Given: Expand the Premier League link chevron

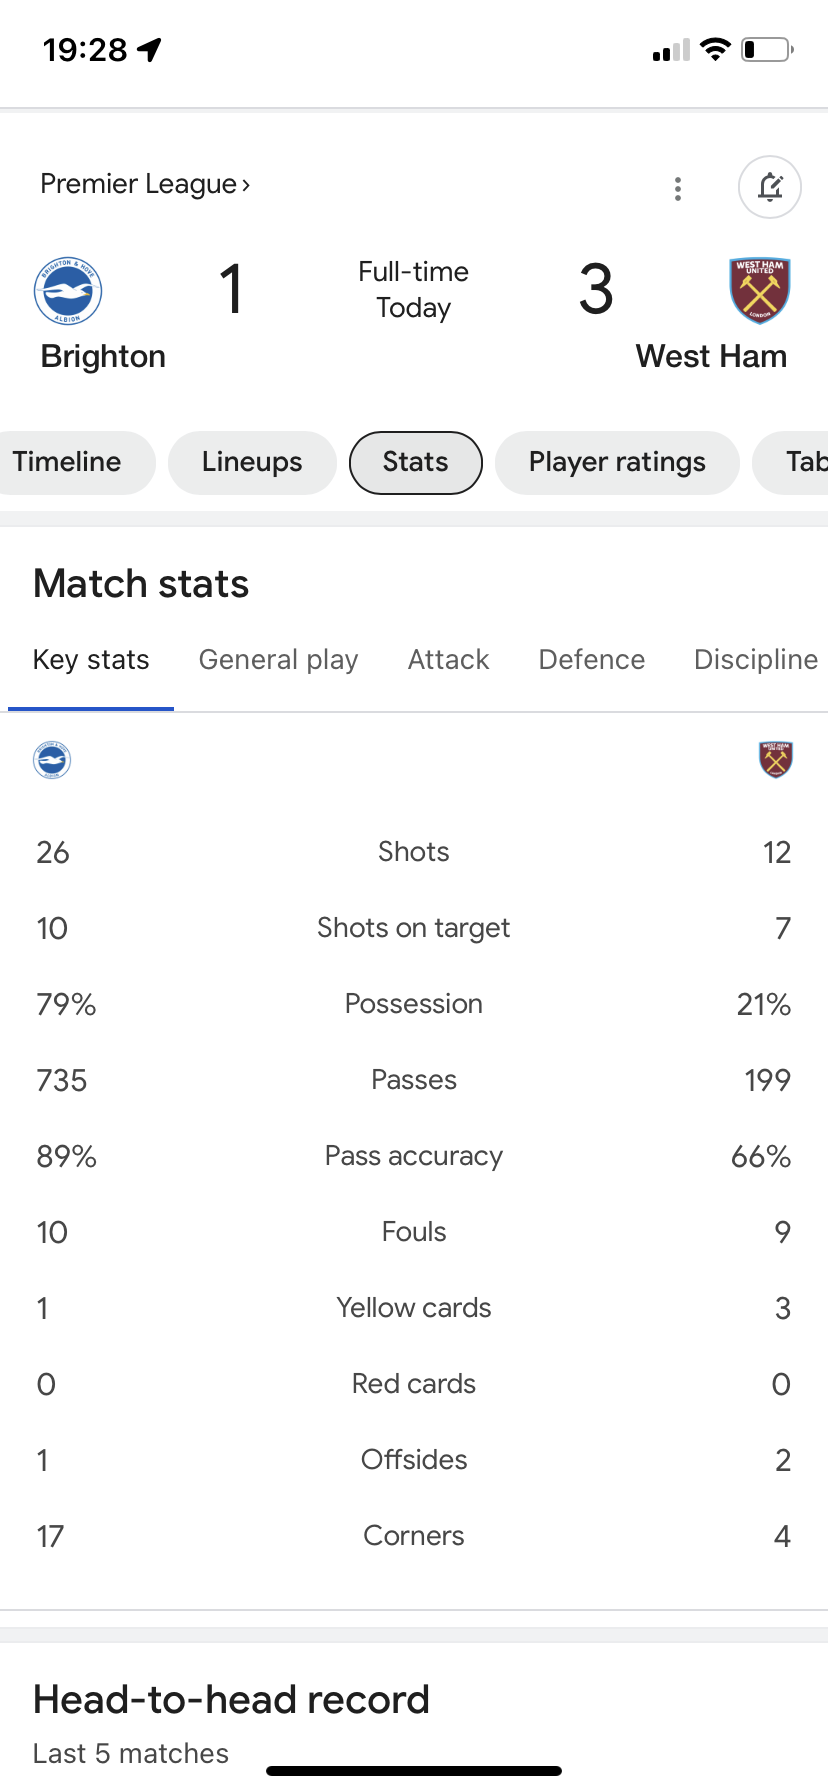Looking at the screenshot, I should pos(246,185).
